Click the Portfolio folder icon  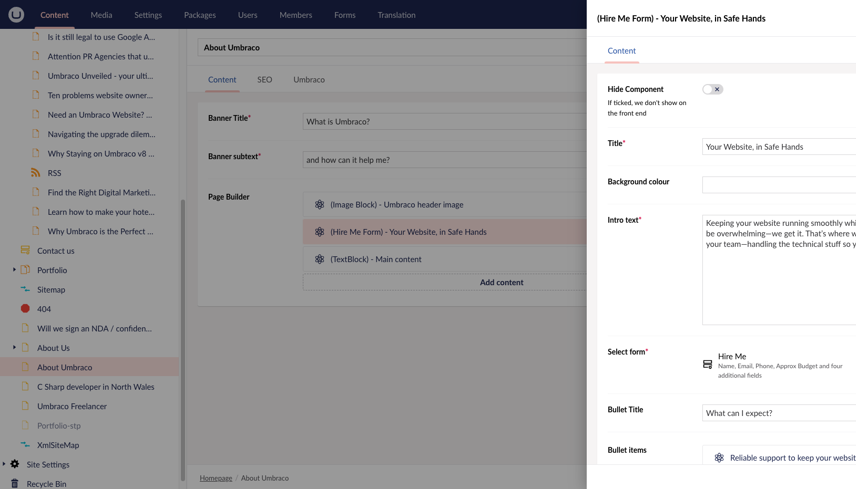(25, 270)
